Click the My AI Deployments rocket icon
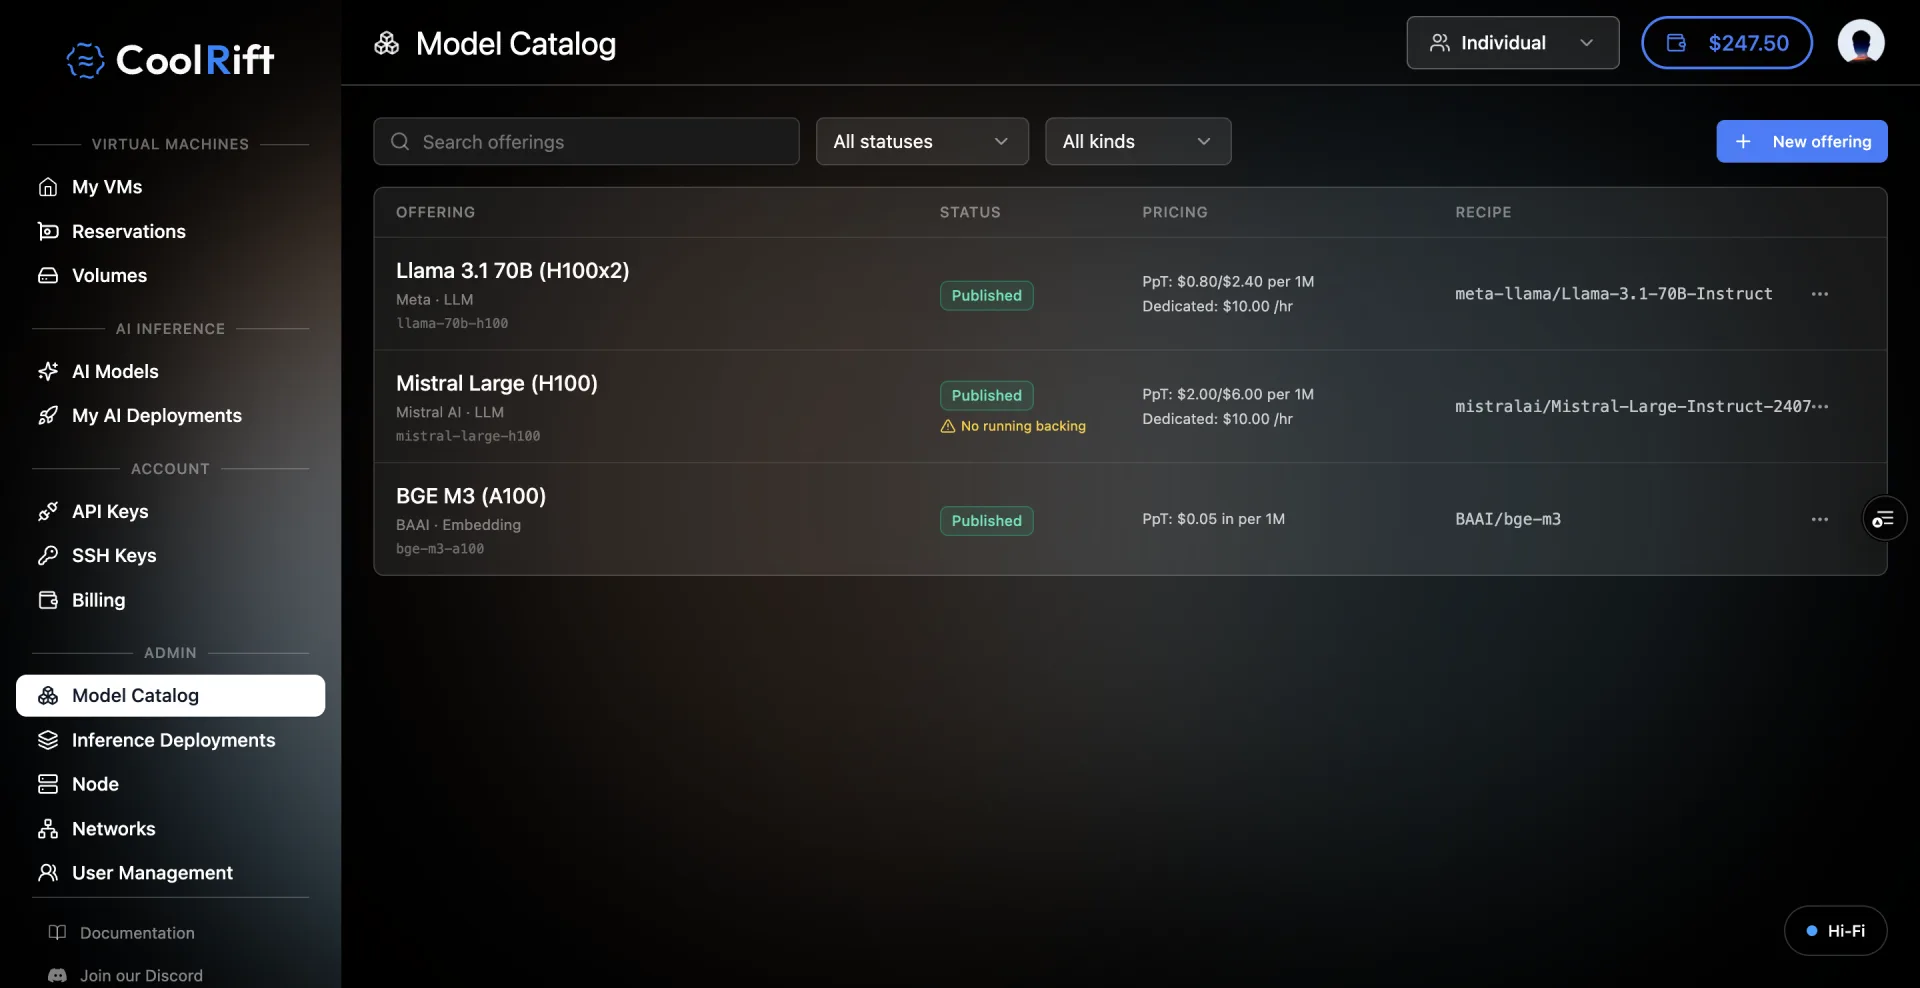This screenshot has width=1920, height=988. tap(48, 415)
